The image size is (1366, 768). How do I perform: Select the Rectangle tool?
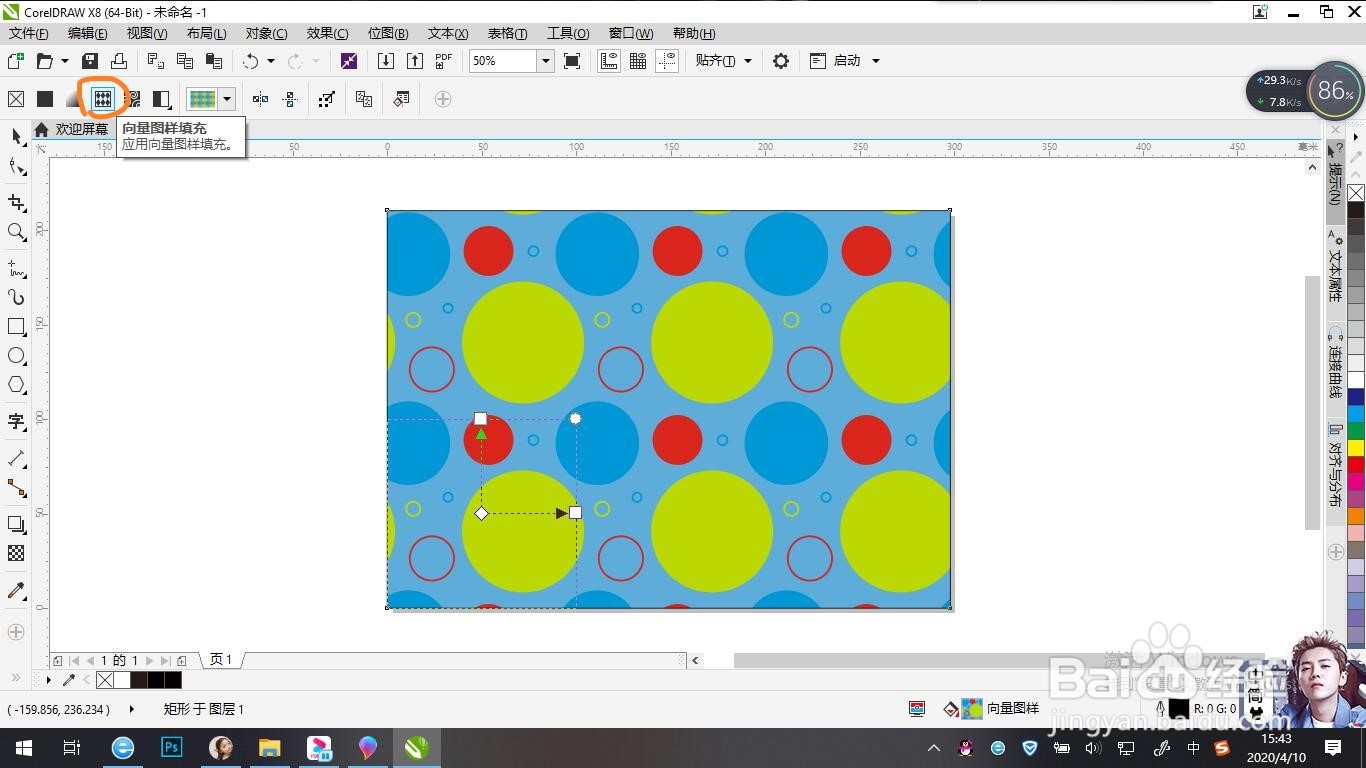point(16,327)
